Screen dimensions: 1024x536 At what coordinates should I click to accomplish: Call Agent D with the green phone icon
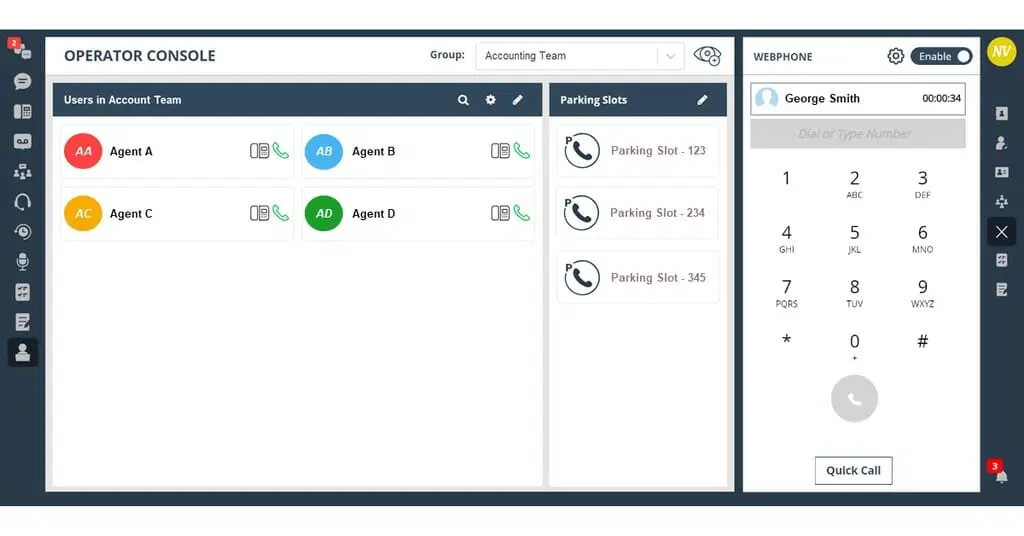point(522,213)
